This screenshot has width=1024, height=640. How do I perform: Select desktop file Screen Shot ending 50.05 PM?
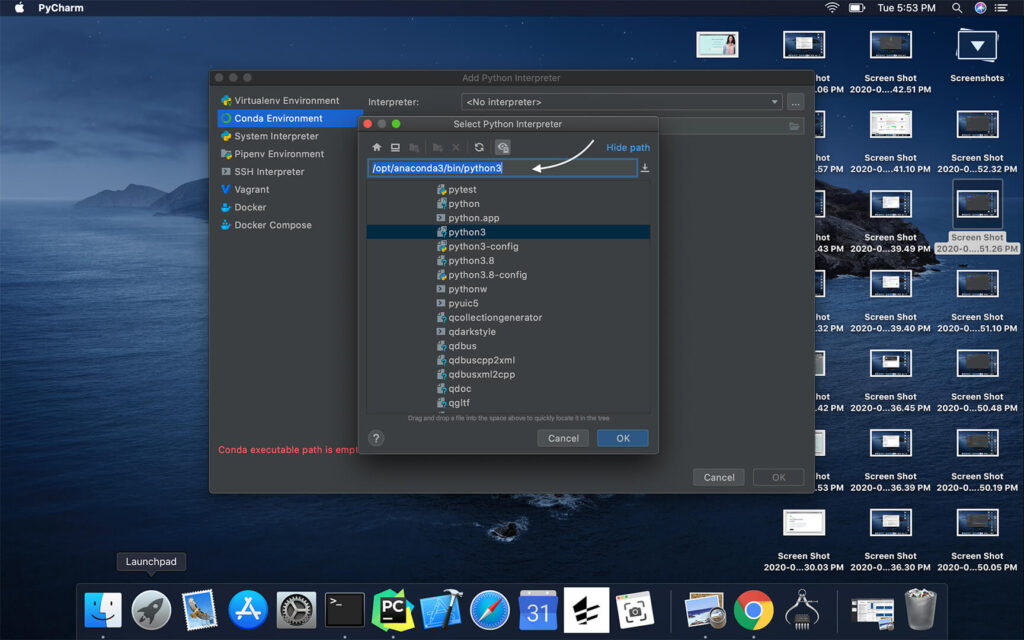977,539
